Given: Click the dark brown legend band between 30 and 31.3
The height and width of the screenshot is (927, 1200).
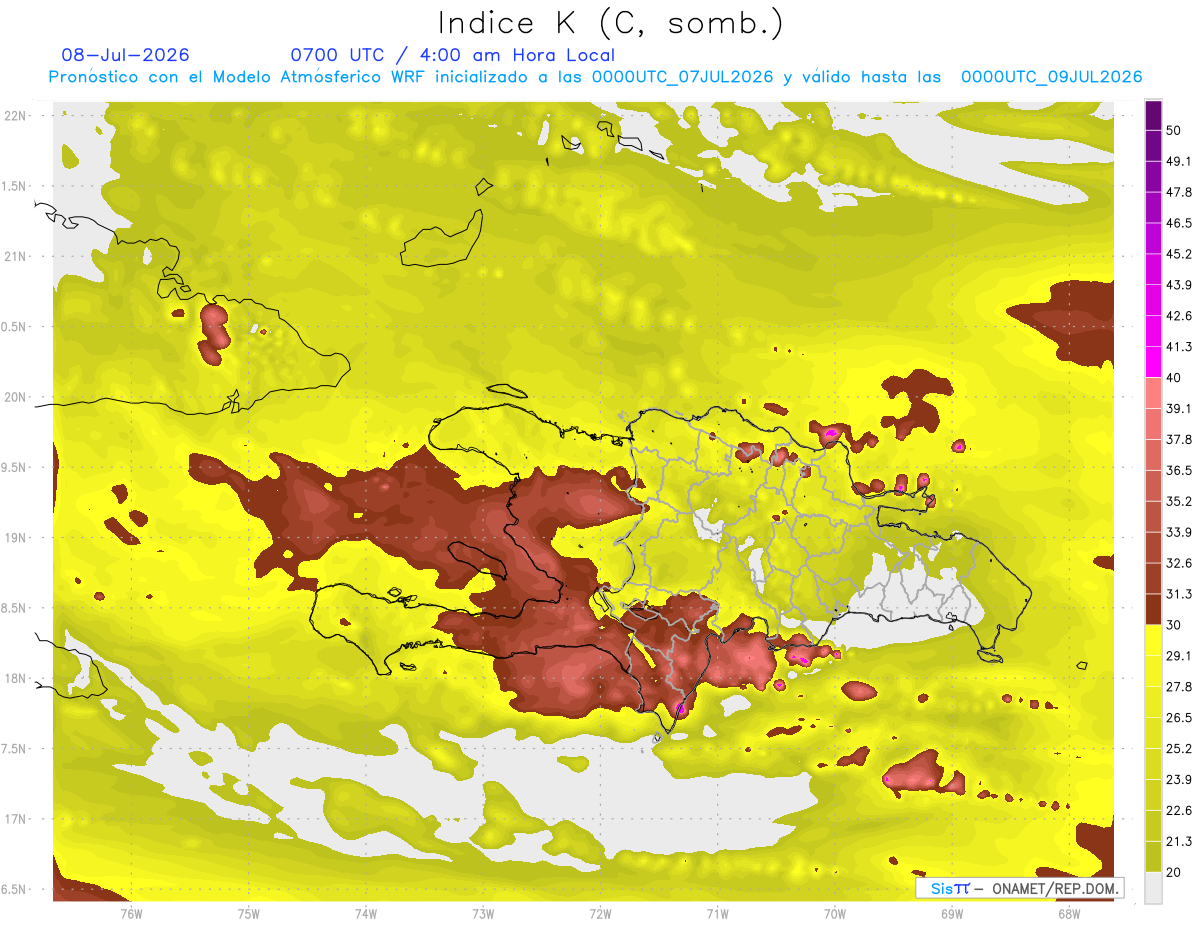Looking at the screenshot, I should coord(1153,608).
